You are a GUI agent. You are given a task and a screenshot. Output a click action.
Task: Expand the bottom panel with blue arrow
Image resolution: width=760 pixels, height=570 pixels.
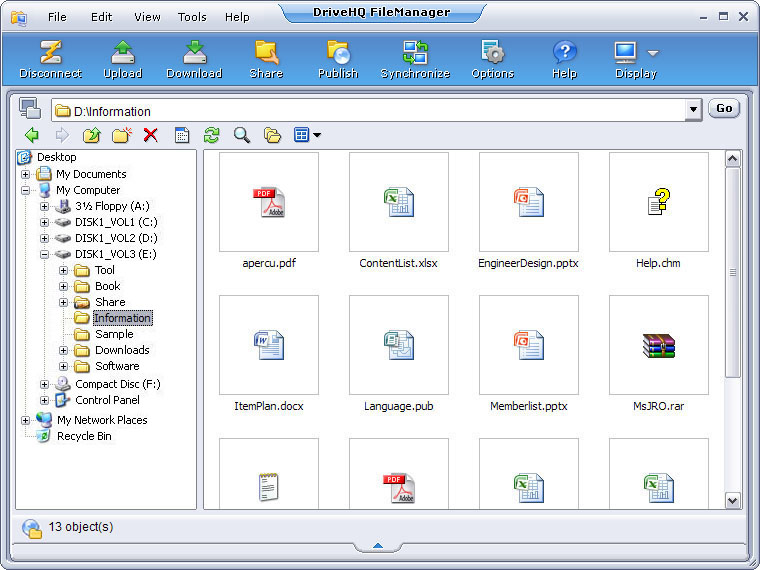pyautogui.click(x=378, y=546)
